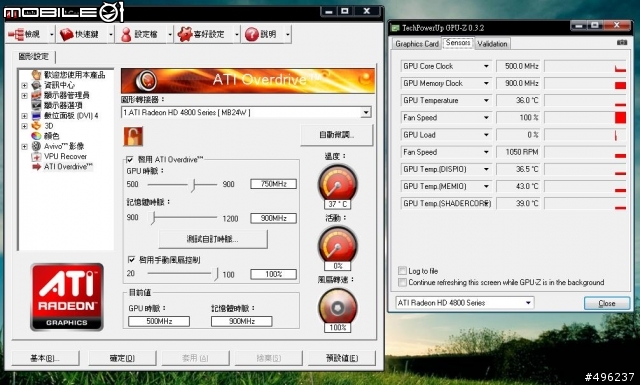640x385 pixels.
Task: Click the memory clock slider thumb
Action: 153,218
